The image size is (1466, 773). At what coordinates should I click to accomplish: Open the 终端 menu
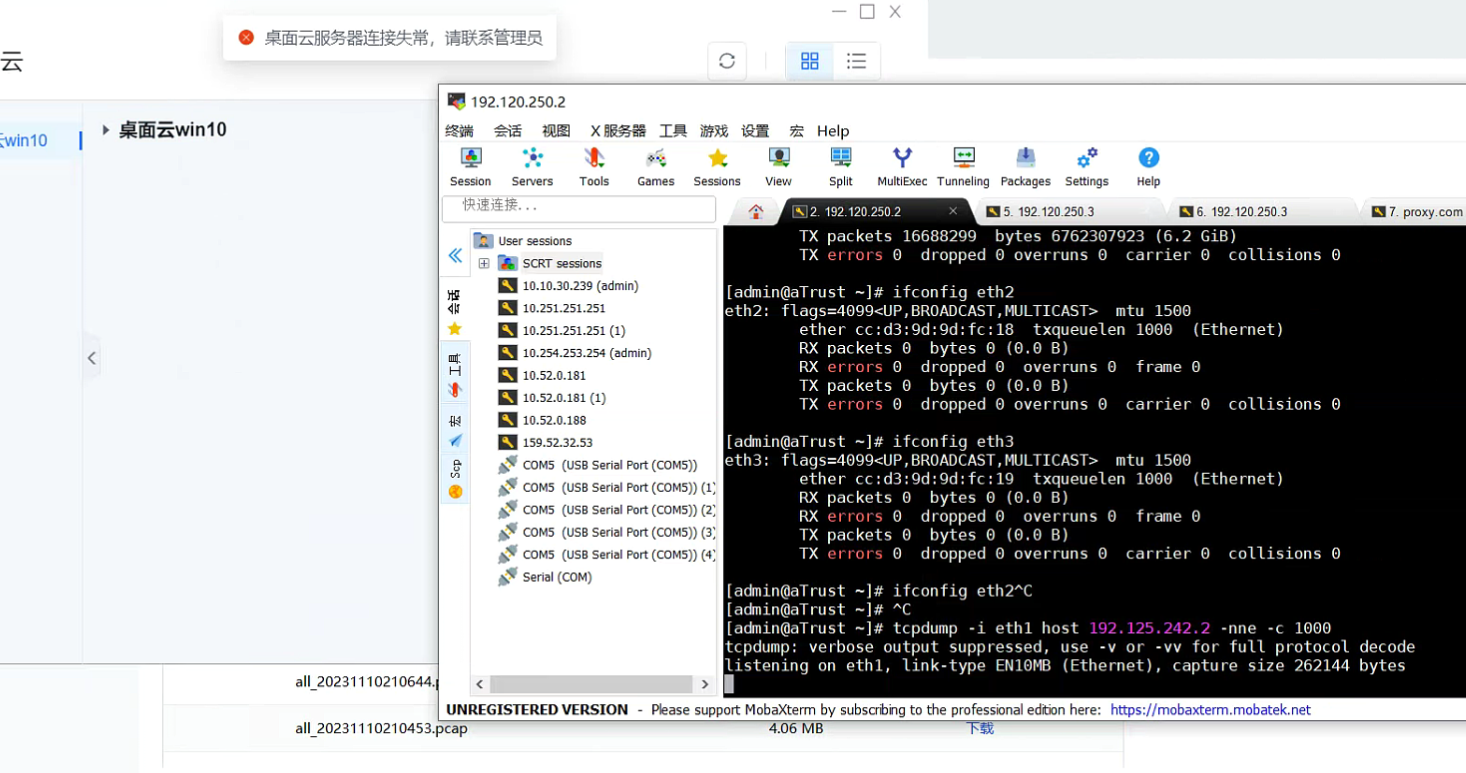459,131
